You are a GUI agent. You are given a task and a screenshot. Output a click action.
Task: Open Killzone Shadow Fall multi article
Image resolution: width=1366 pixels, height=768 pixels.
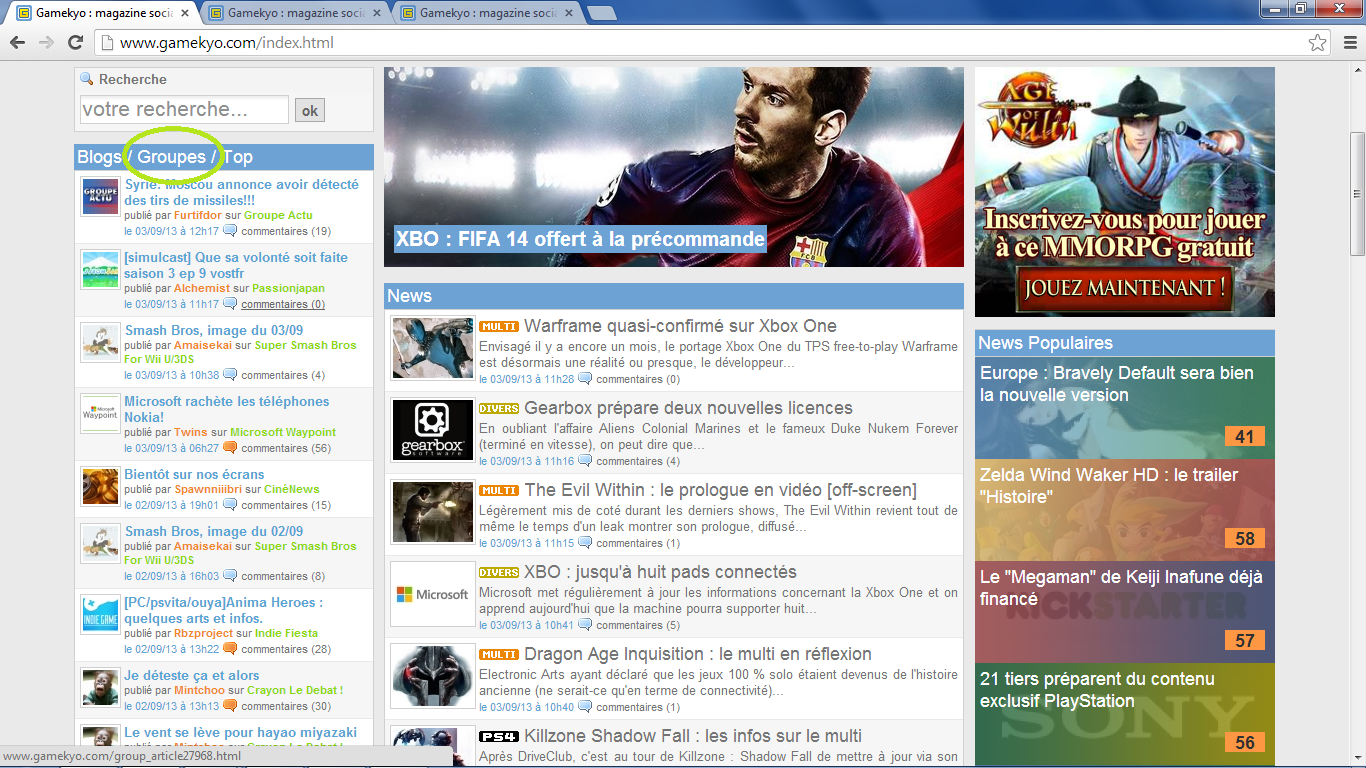pyautogui.click(x=693, y=736)
